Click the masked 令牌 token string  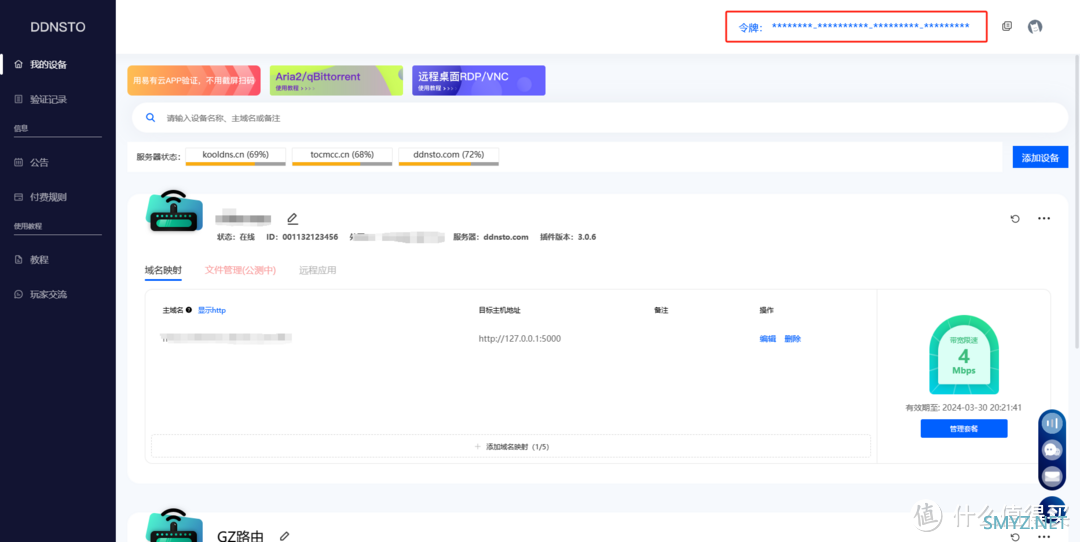click(870, 26)
